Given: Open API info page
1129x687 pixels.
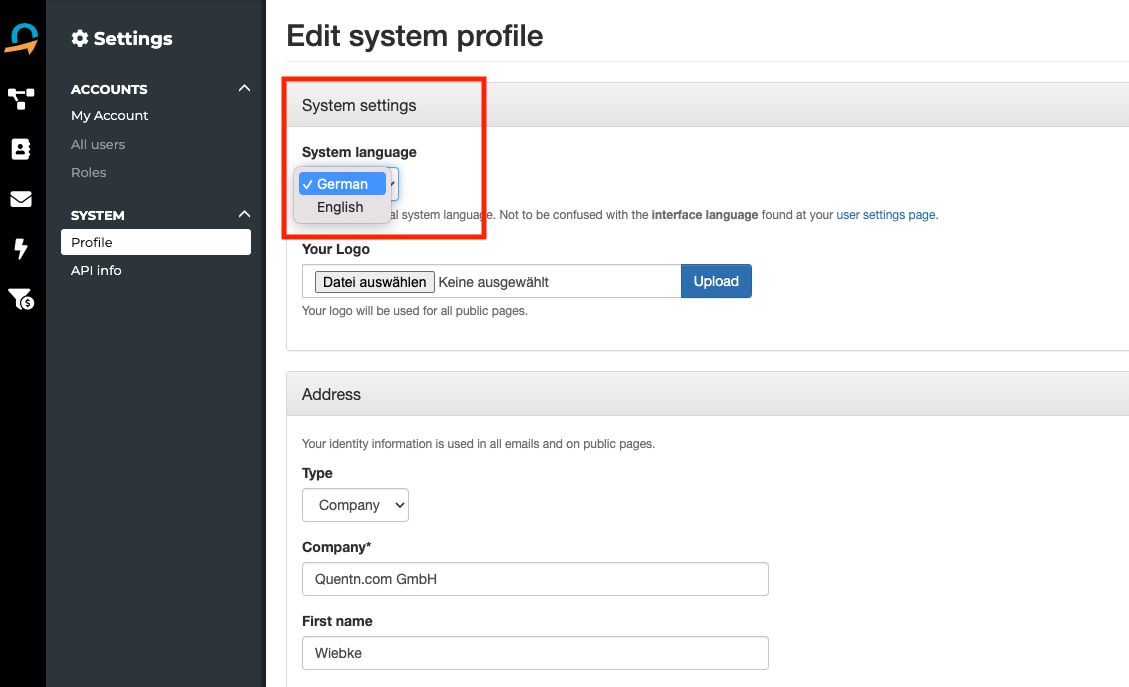Looking at the screenshot, I should coord(96,270).
